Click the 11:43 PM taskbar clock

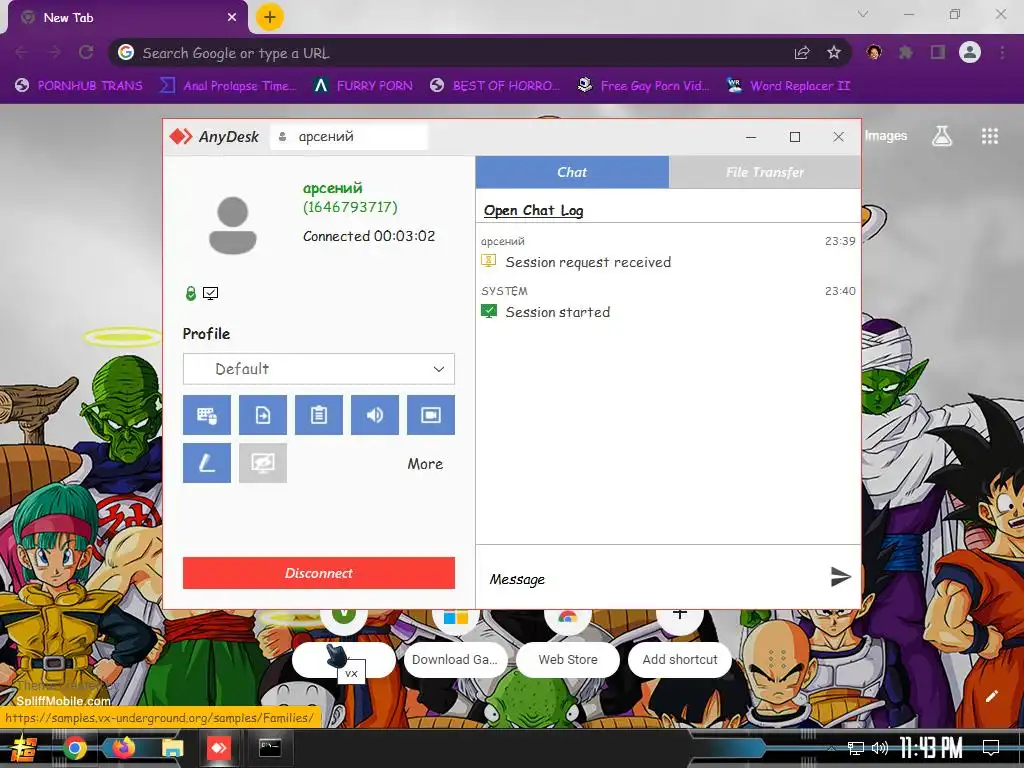931,748
